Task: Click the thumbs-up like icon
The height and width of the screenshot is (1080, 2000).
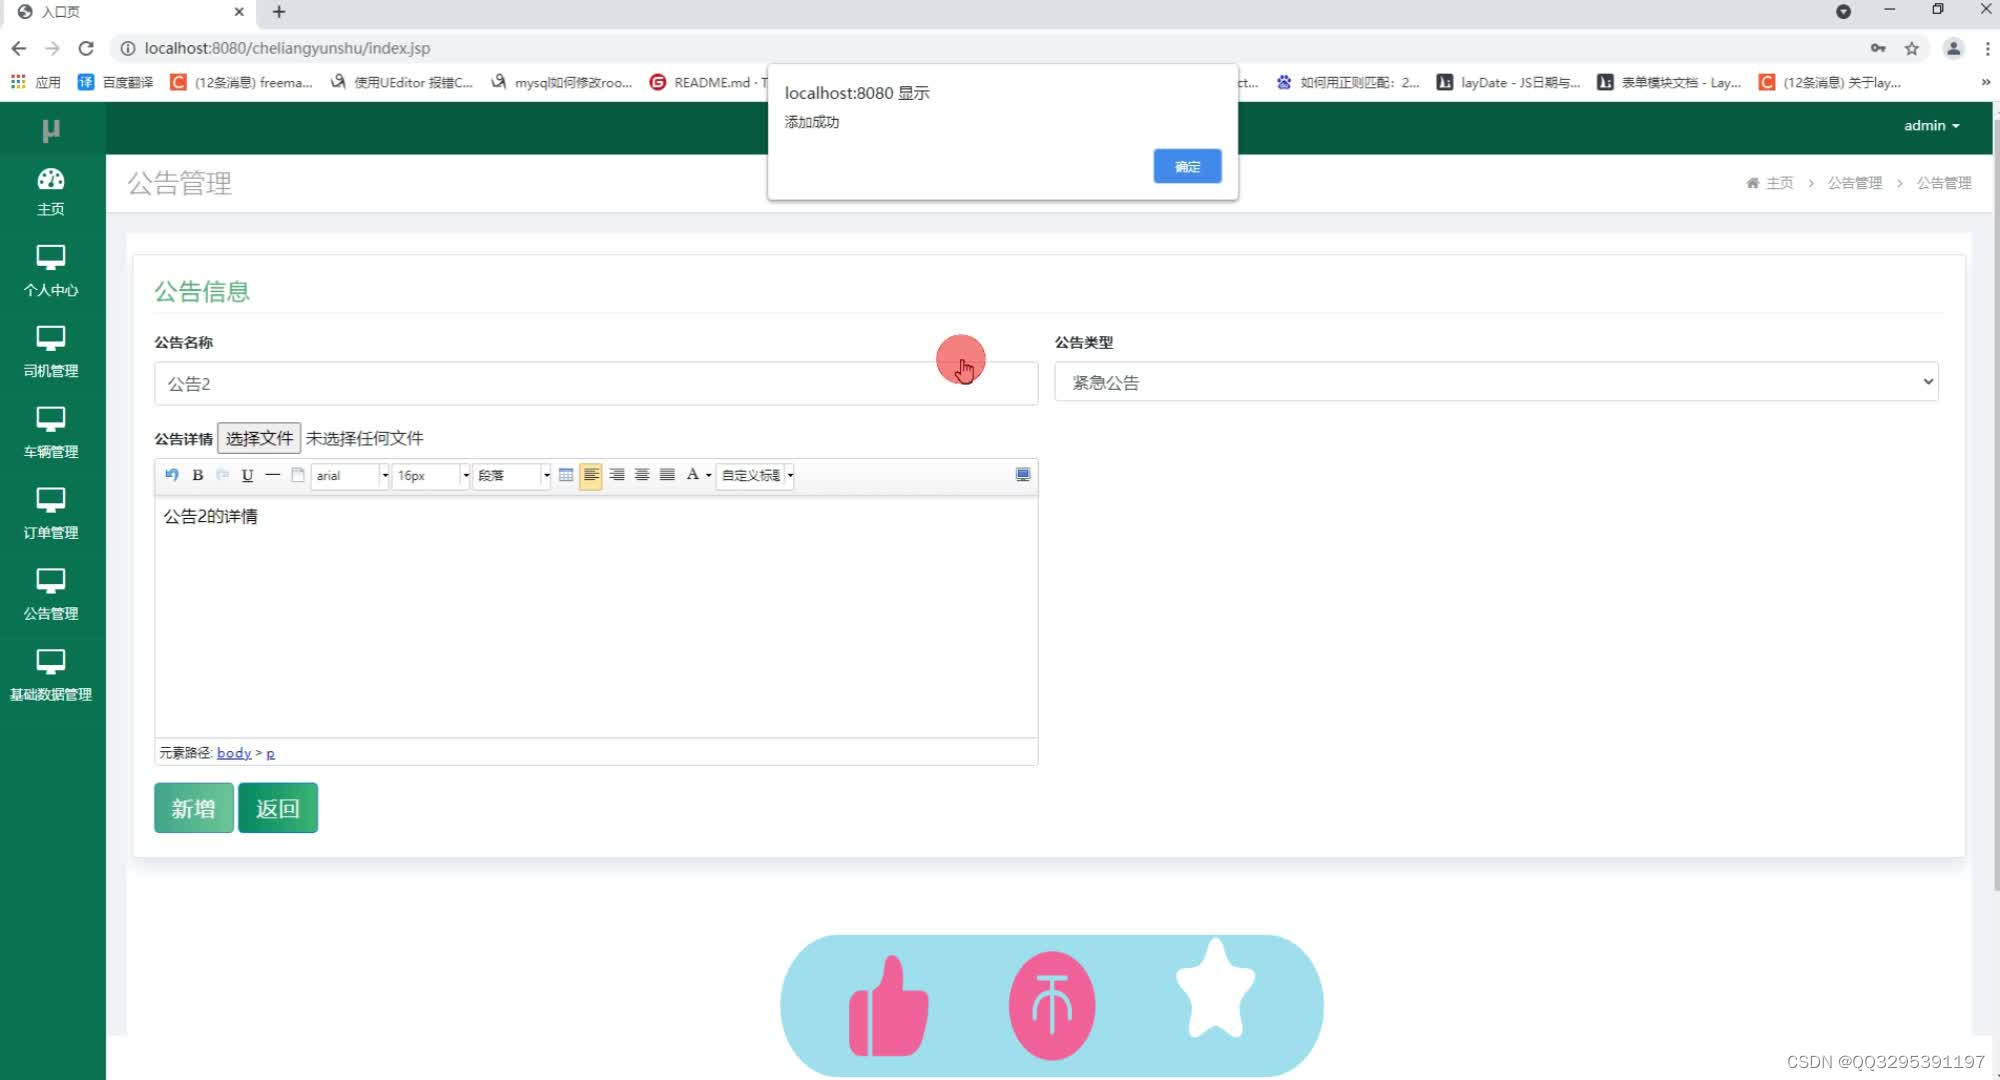Action: 888,1006
